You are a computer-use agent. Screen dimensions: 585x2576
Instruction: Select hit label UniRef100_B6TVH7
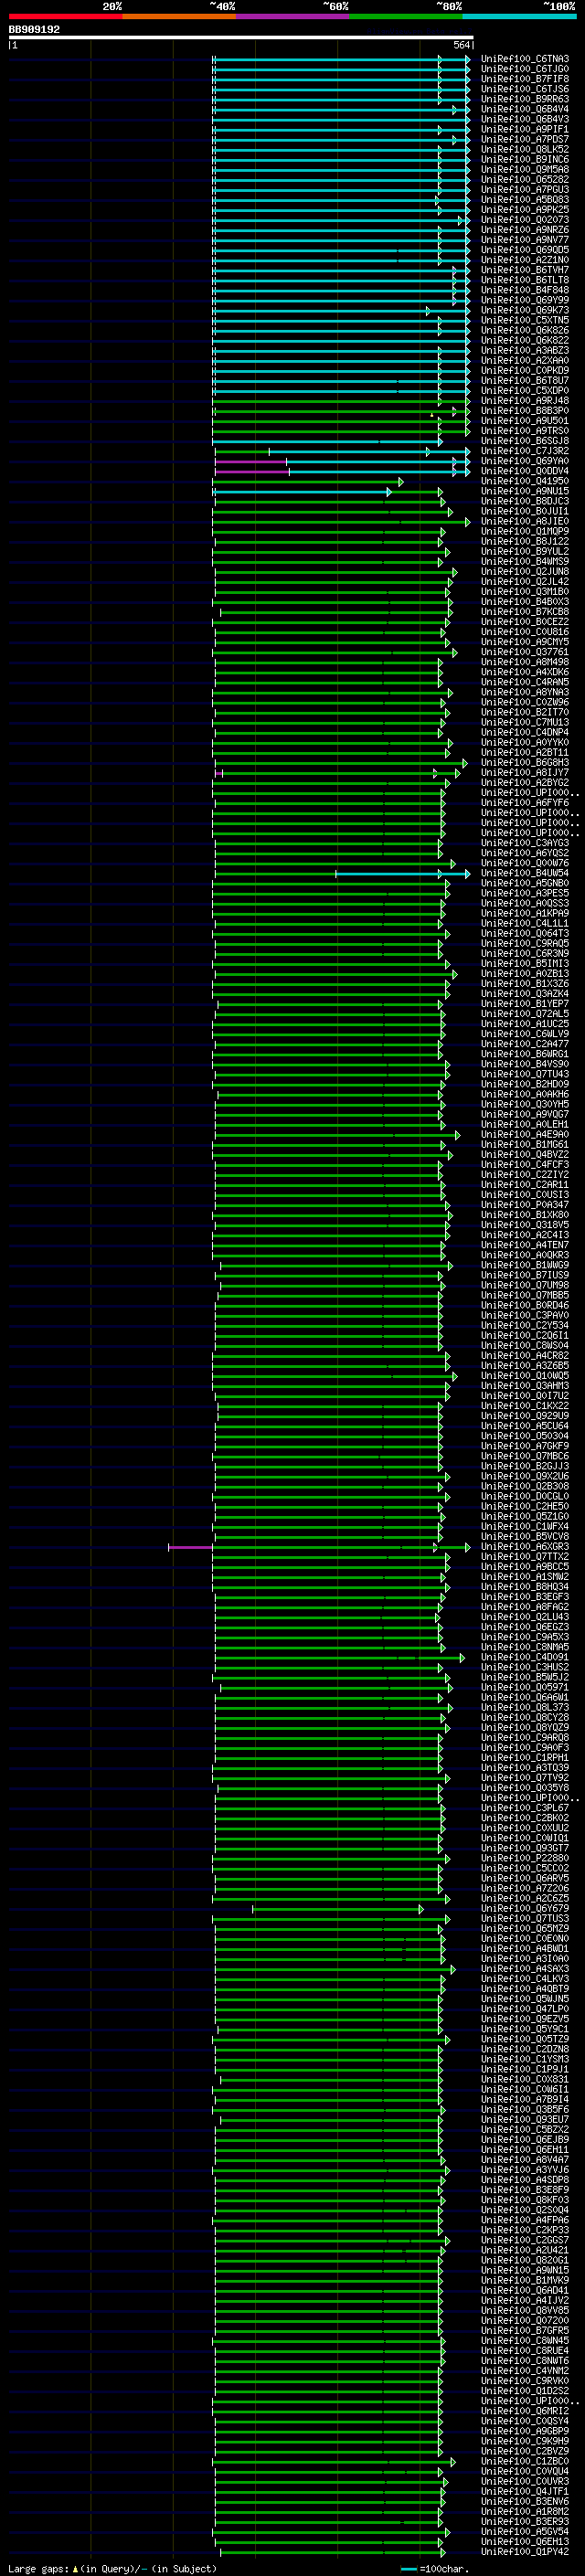(525, 270)
